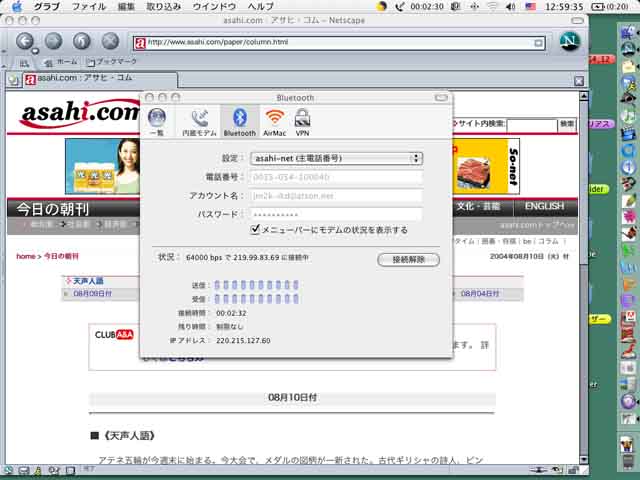Open the グラブ menu

coord(47,7)
